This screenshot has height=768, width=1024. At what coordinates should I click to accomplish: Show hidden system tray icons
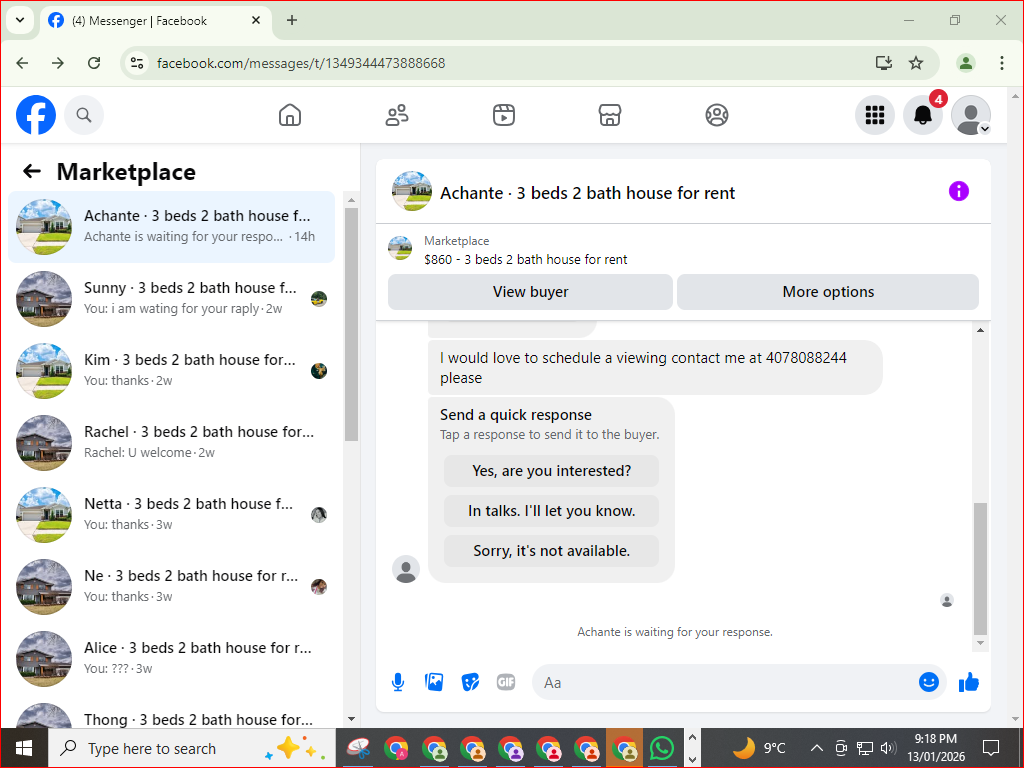click(816, 748)
